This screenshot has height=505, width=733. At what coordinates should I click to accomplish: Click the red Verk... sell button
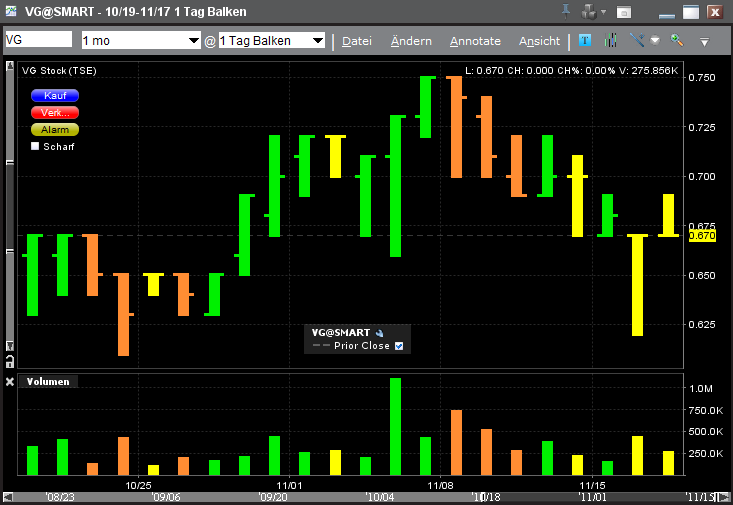pyautogui.click(x=55, y=113)
